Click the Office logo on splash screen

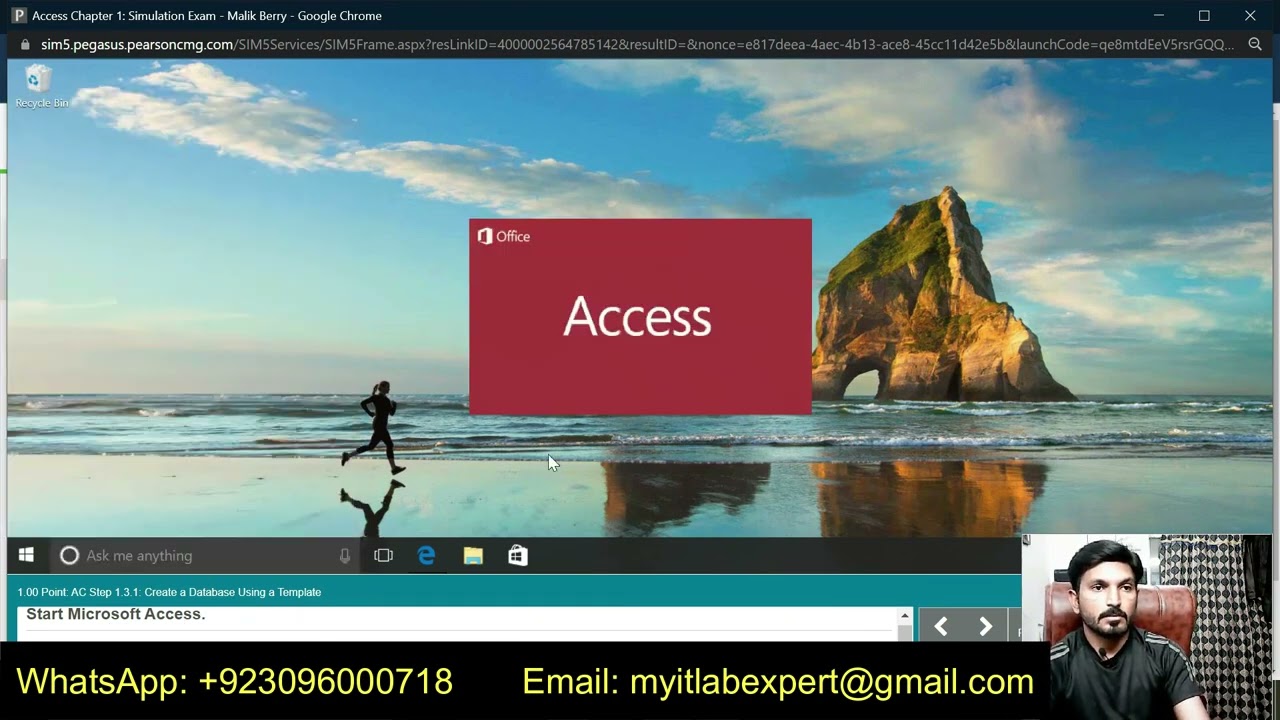tap(504, 237)
